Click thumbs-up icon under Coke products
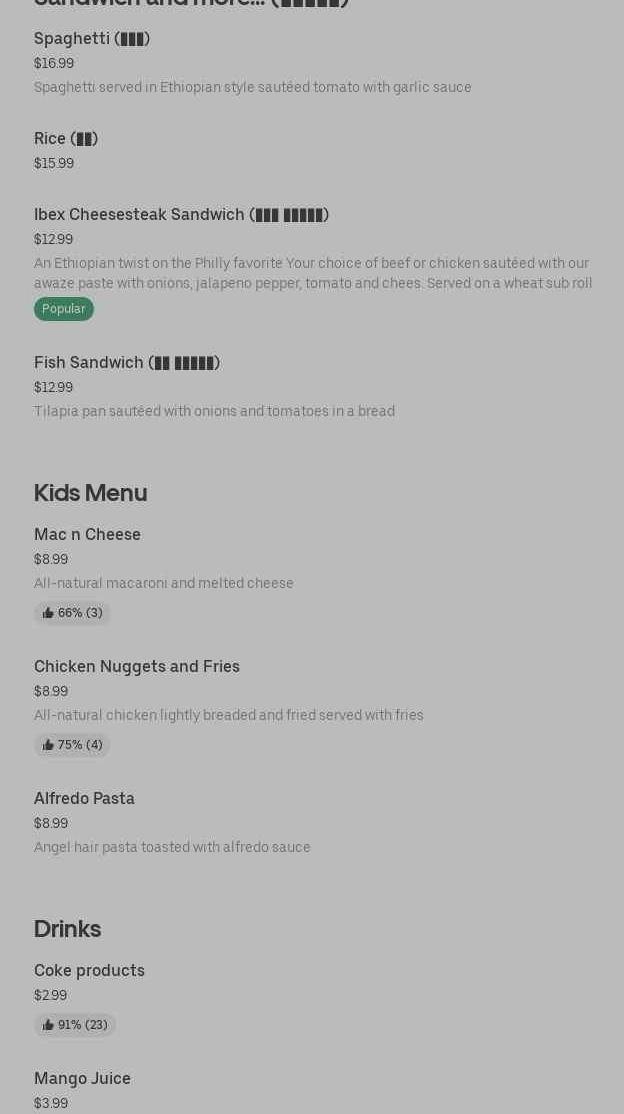The height and width of the screenshot is (1114, 624). pos(48,1025)
